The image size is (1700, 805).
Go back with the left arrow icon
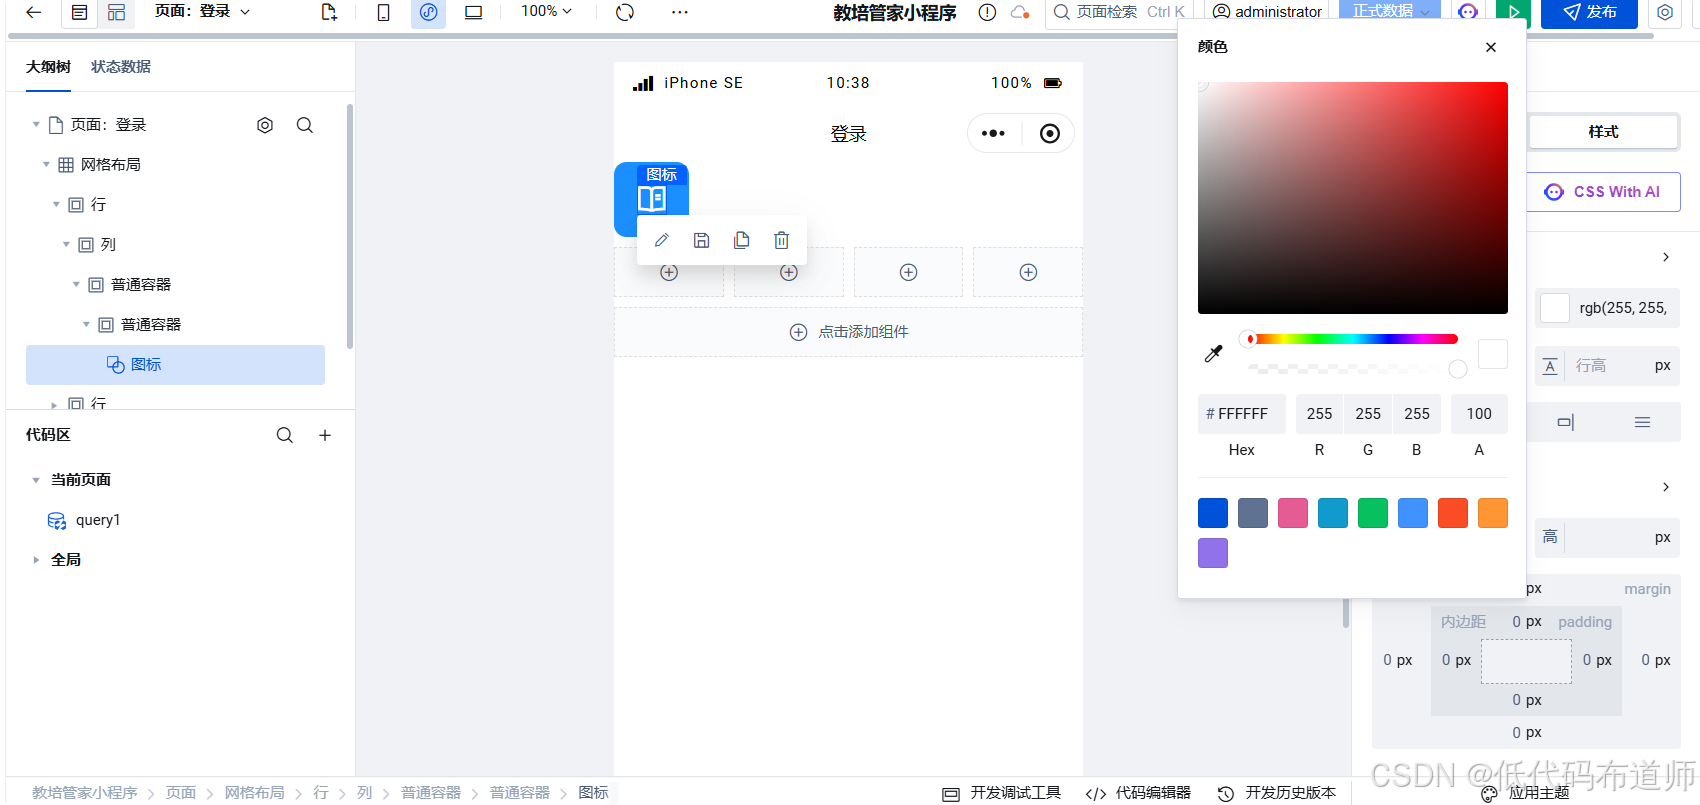tap(34, 12)
